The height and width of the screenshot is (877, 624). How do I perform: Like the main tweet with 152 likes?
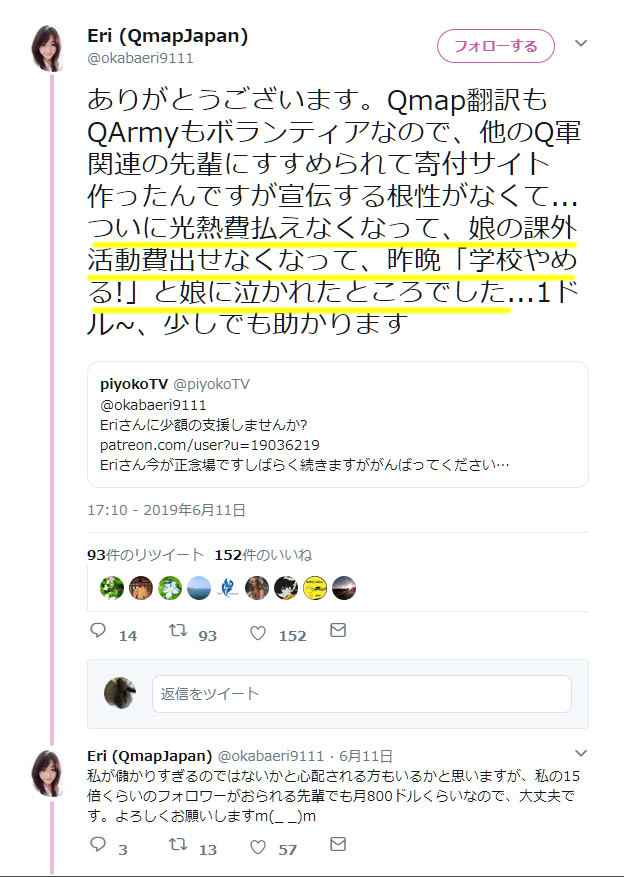(258, 633)
